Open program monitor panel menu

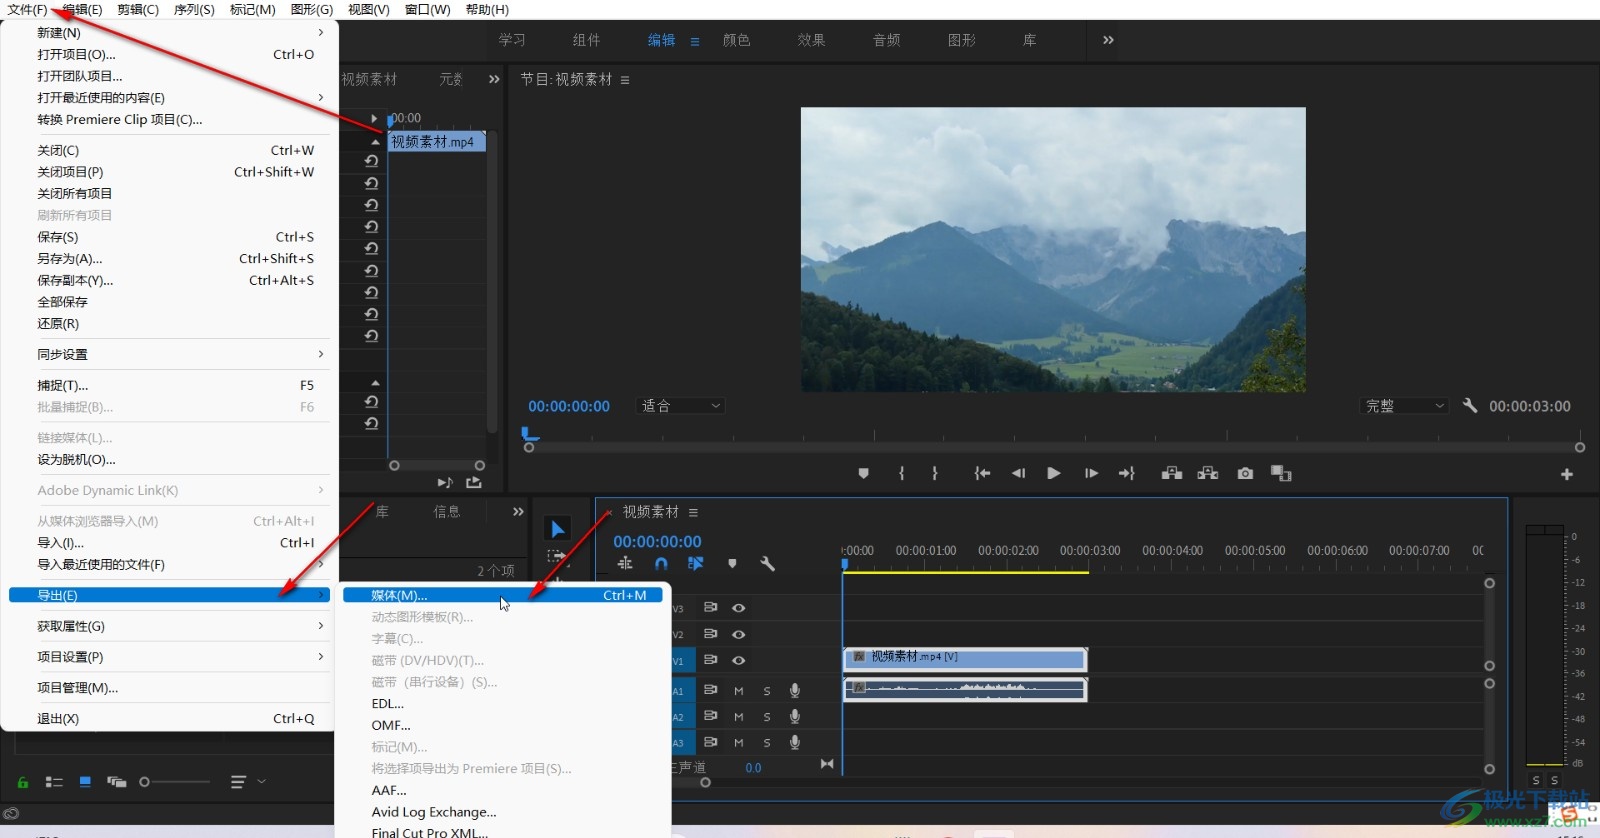pos(625,80)
